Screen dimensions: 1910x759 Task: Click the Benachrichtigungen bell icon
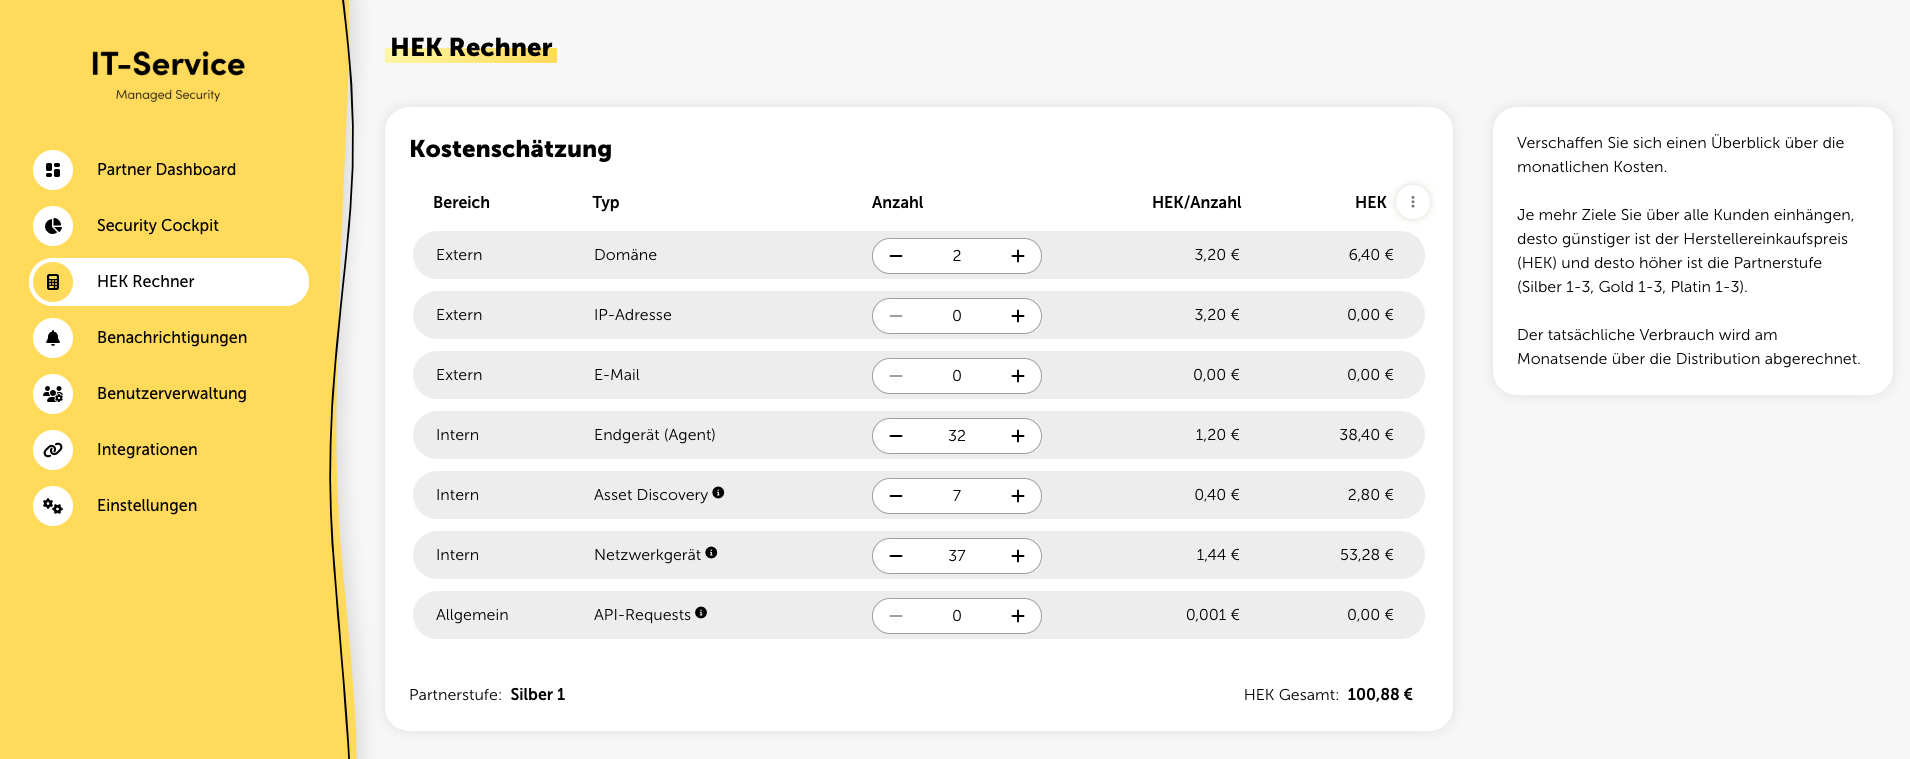(x=53, y=338)
